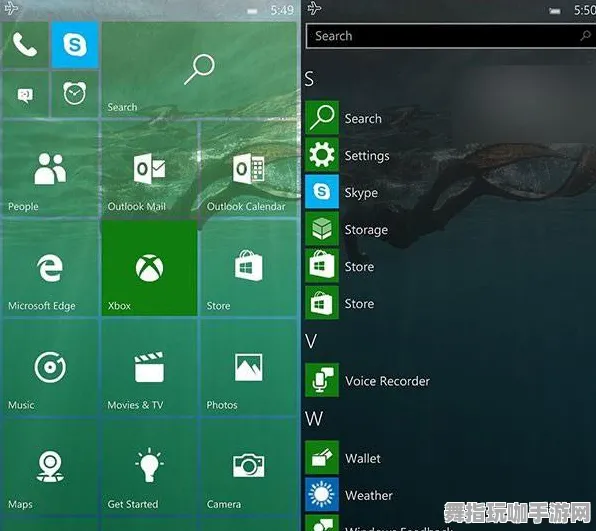Launch the Skype tile on Start screen
This screenshot has height=531, width=596.
tap(75, 45)
